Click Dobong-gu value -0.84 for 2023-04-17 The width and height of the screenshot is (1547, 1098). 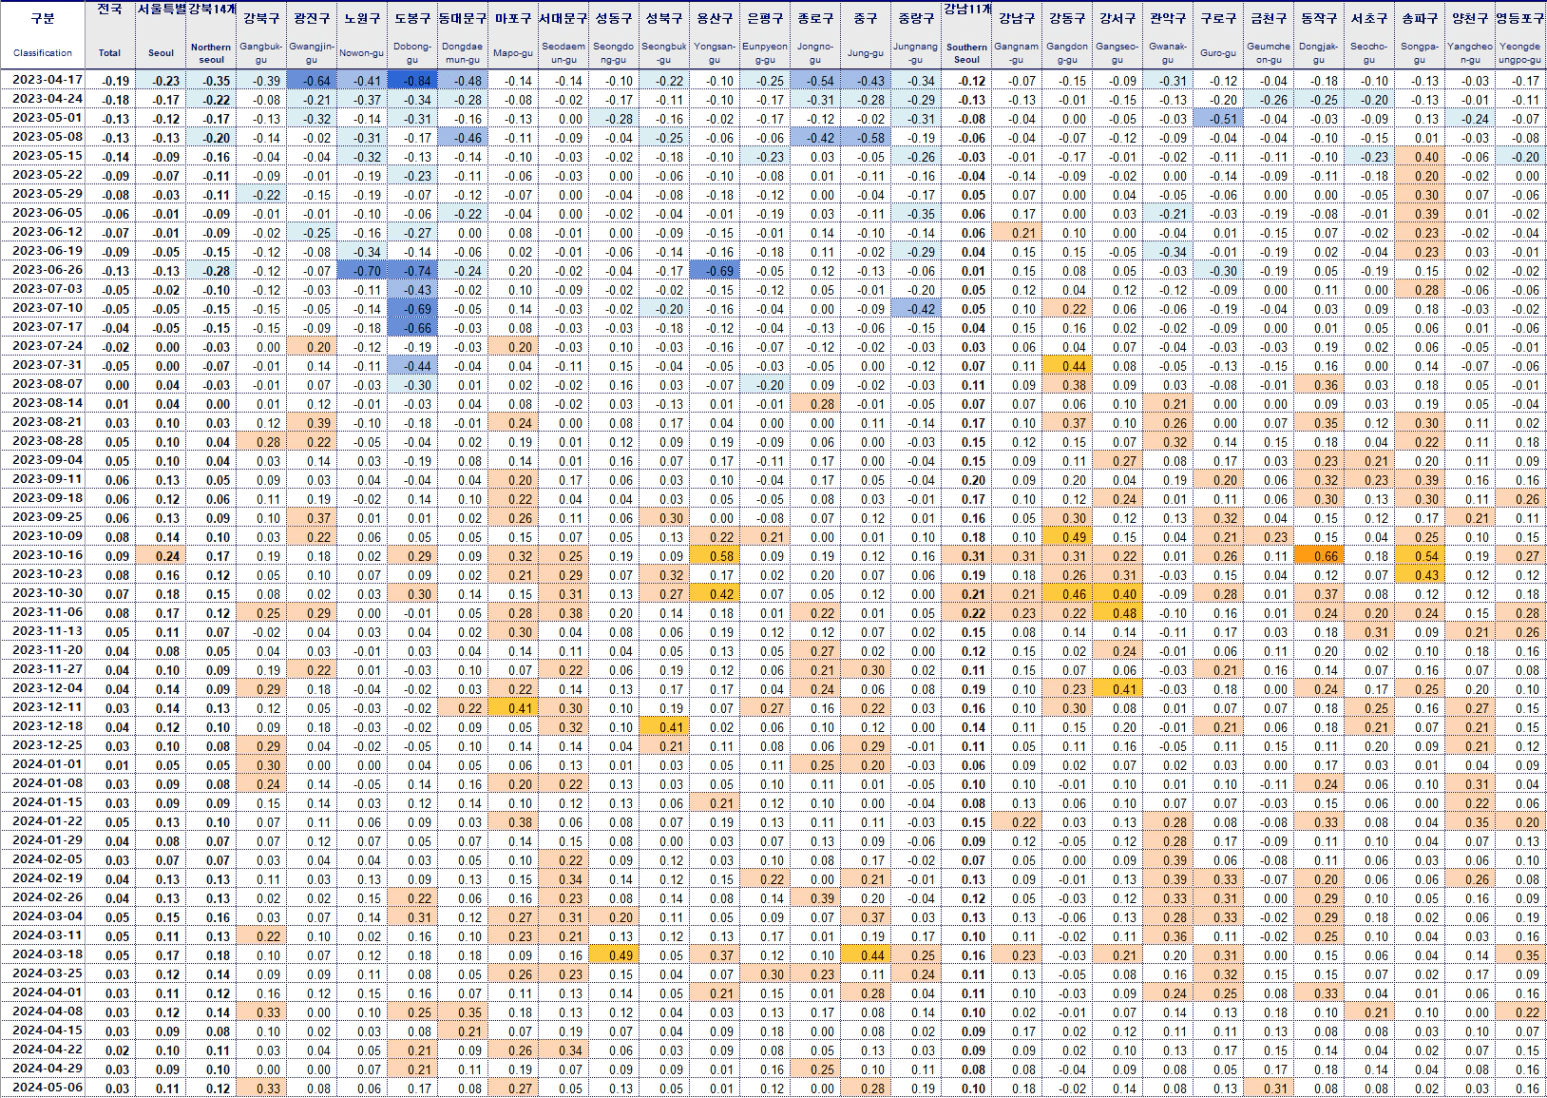412,81
